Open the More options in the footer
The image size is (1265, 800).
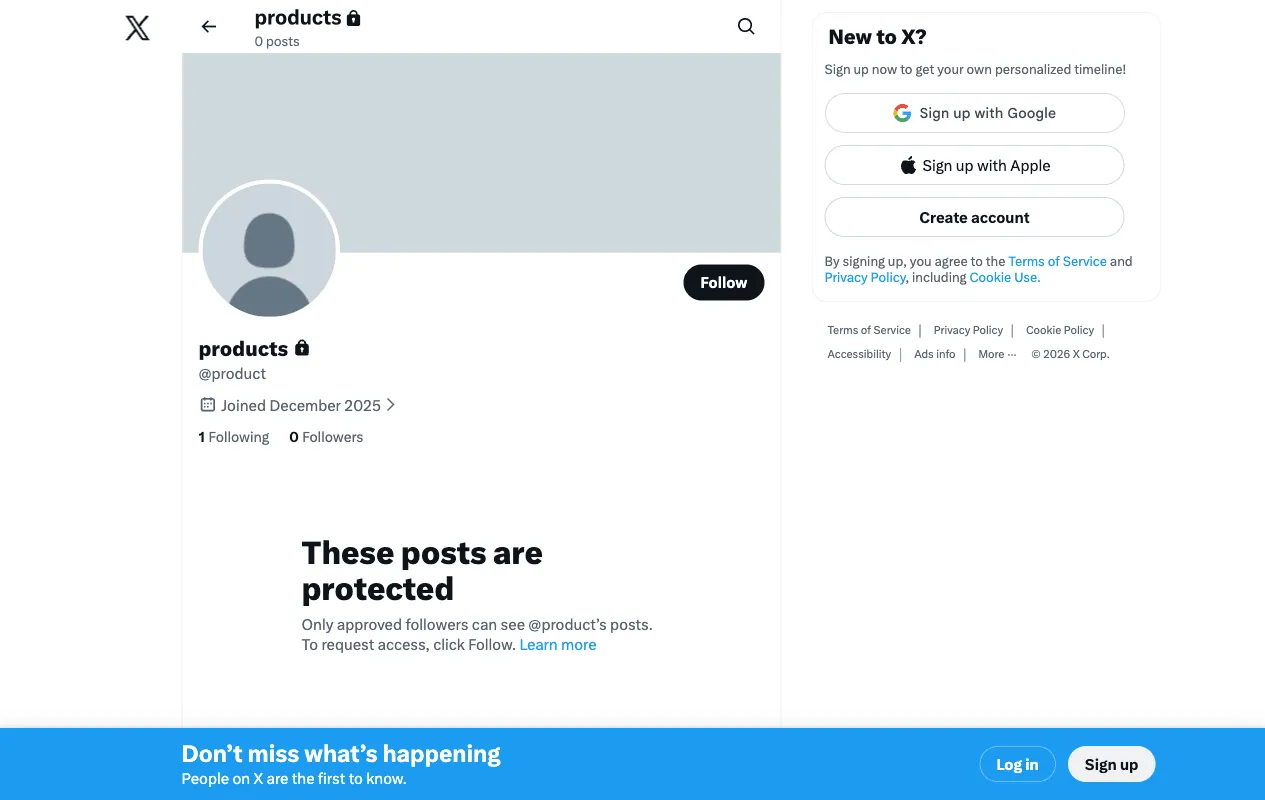(996, 354)
